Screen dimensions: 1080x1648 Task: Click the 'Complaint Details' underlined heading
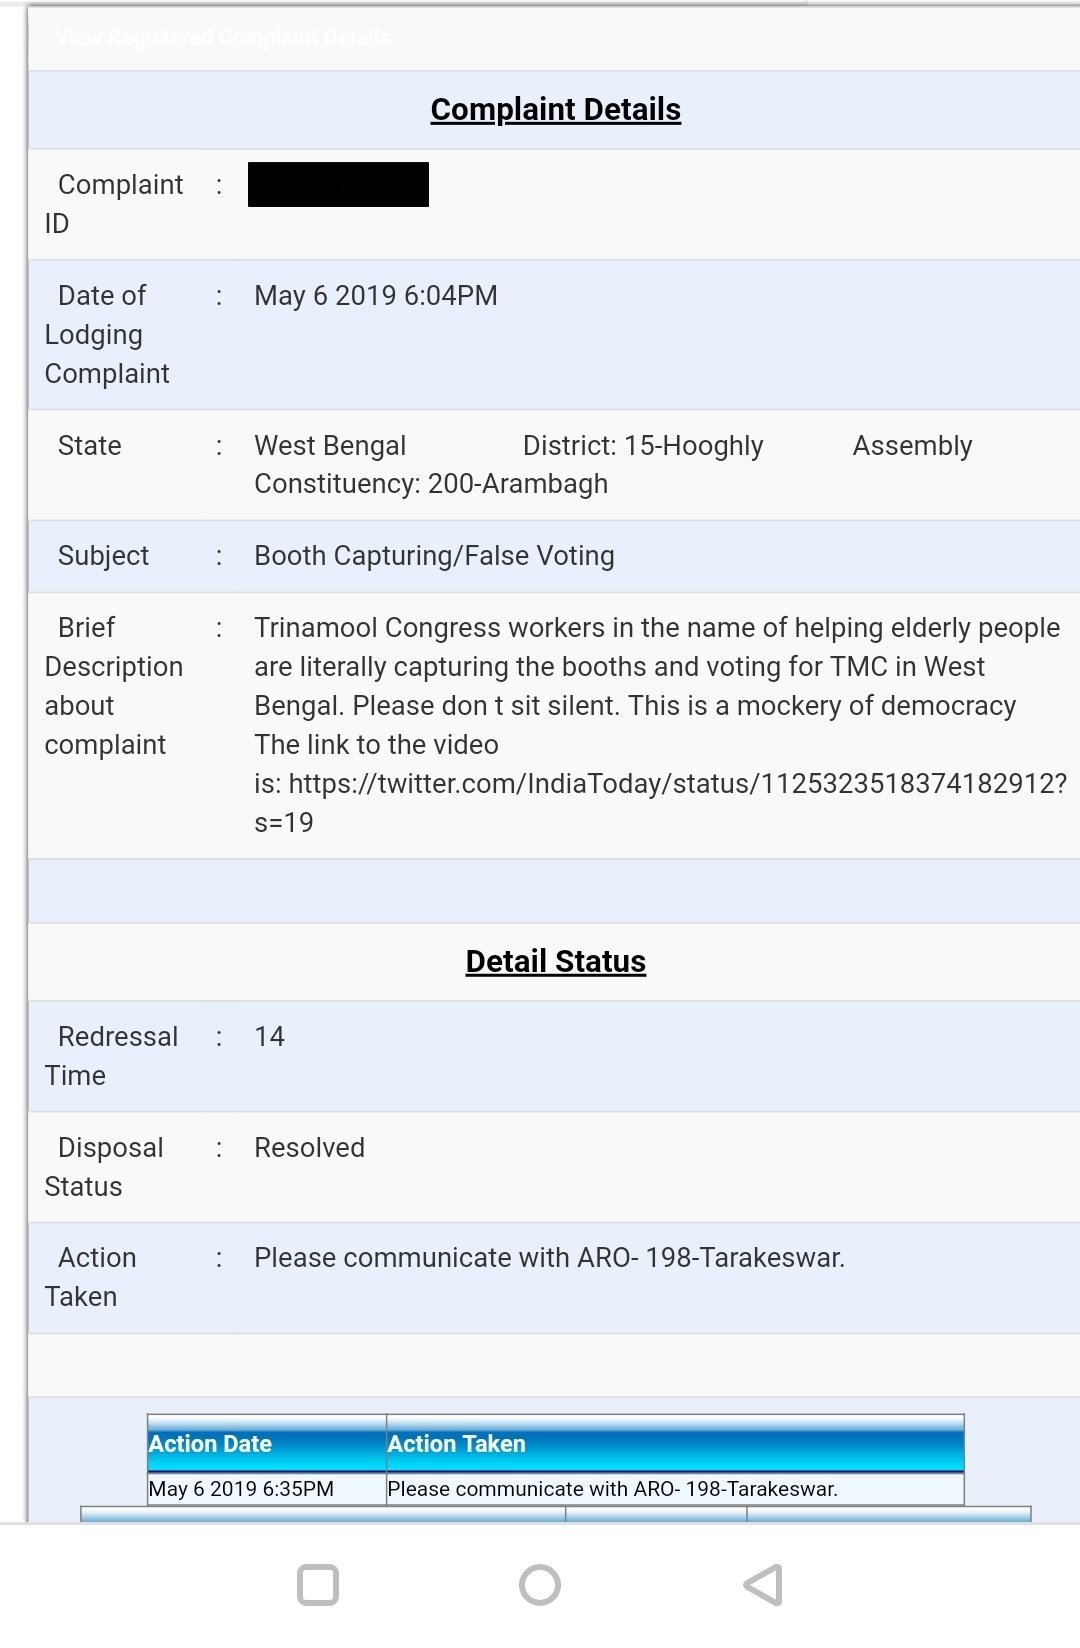555,110
